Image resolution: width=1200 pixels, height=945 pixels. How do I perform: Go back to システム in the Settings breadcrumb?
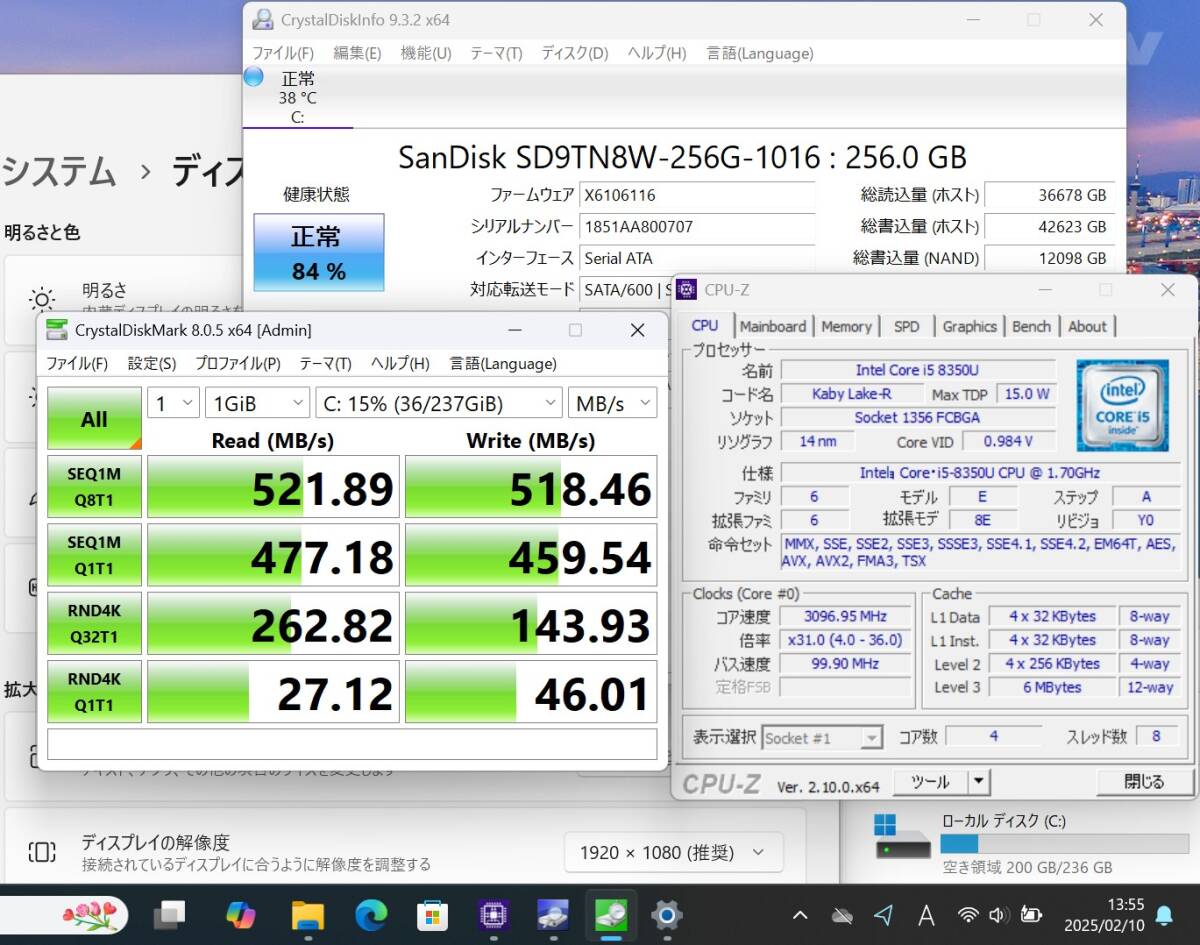click(x=60, y=172)
